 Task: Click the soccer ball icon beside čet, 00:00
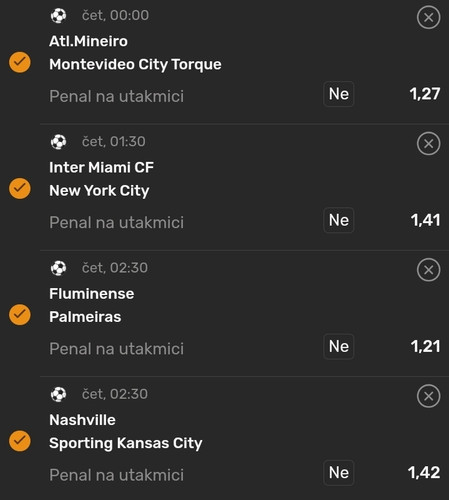pyautogui.click(x=58, y=15)
